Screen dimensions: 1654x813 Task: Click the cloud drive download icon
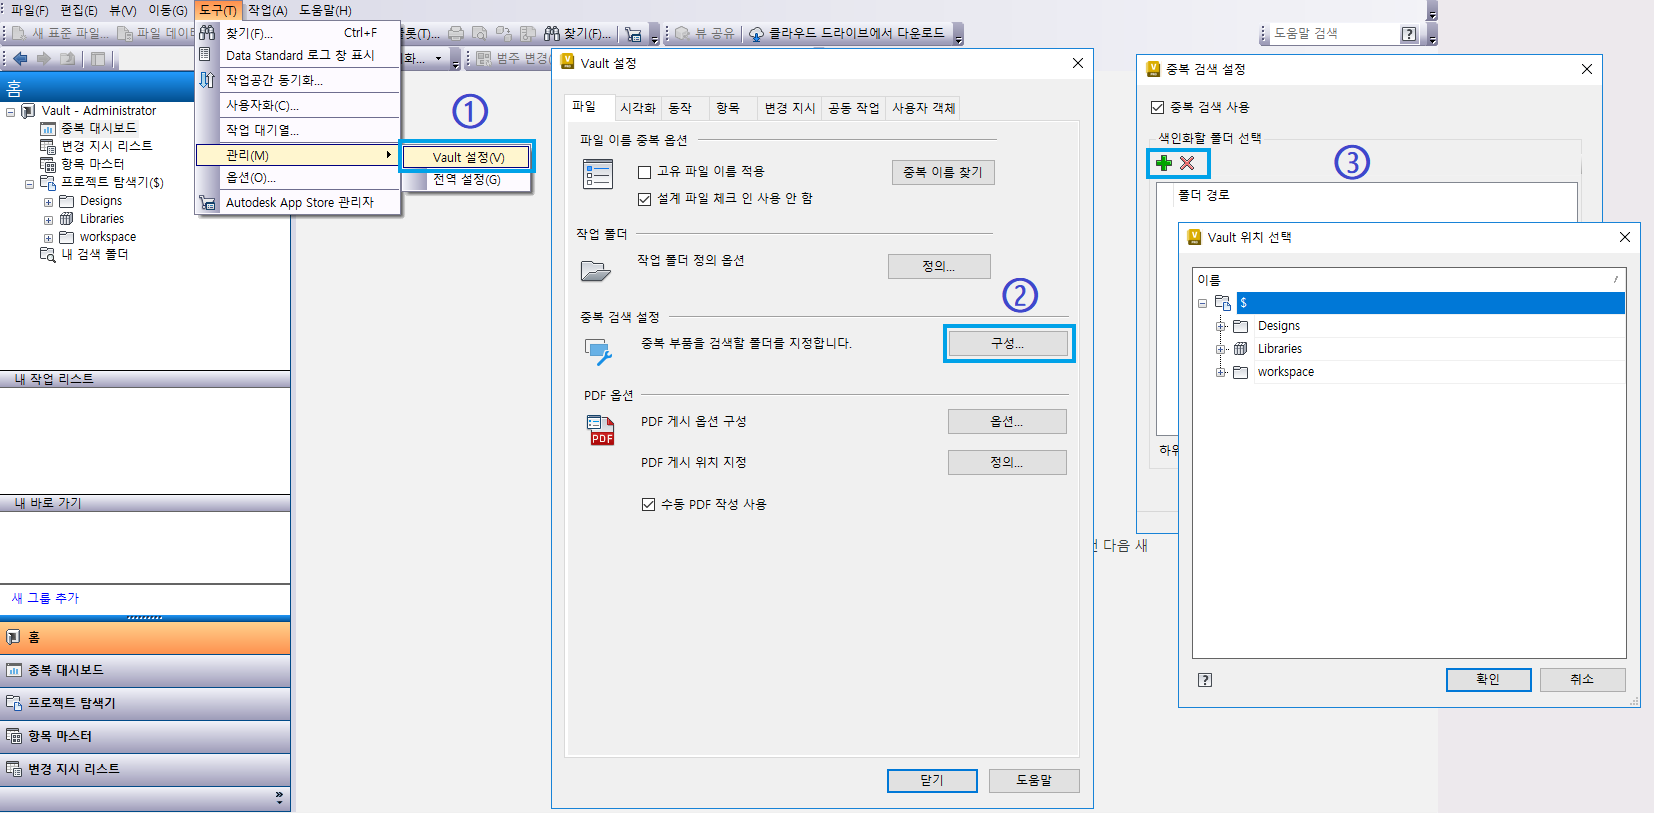tap(757, 34)
